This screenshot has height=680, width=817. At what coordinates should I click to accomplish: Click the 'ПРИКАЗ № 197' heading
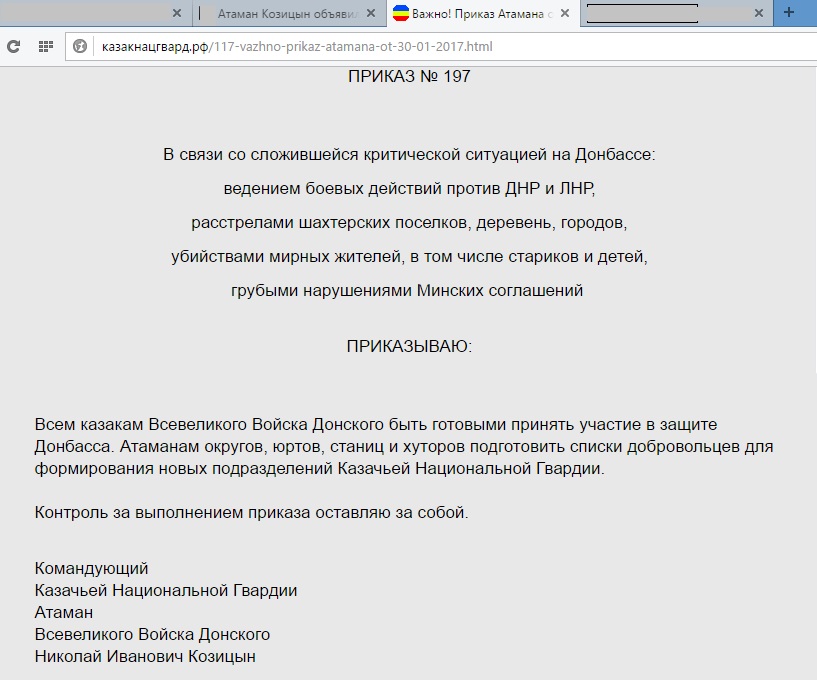tap(408, 77)
